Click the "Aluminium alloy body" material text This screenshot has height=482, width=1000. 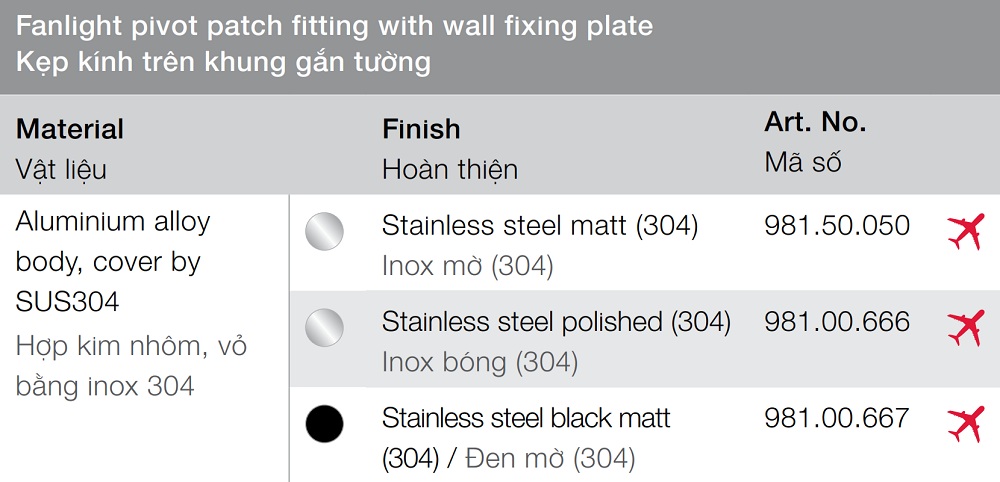[x=113, y=241]
